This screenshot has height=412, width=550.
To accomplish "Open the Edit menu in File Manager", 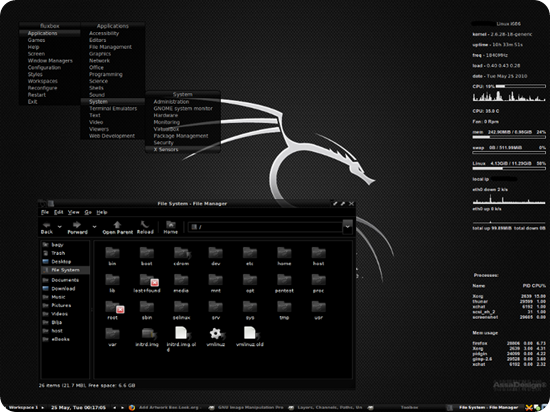I will [58, 212].
